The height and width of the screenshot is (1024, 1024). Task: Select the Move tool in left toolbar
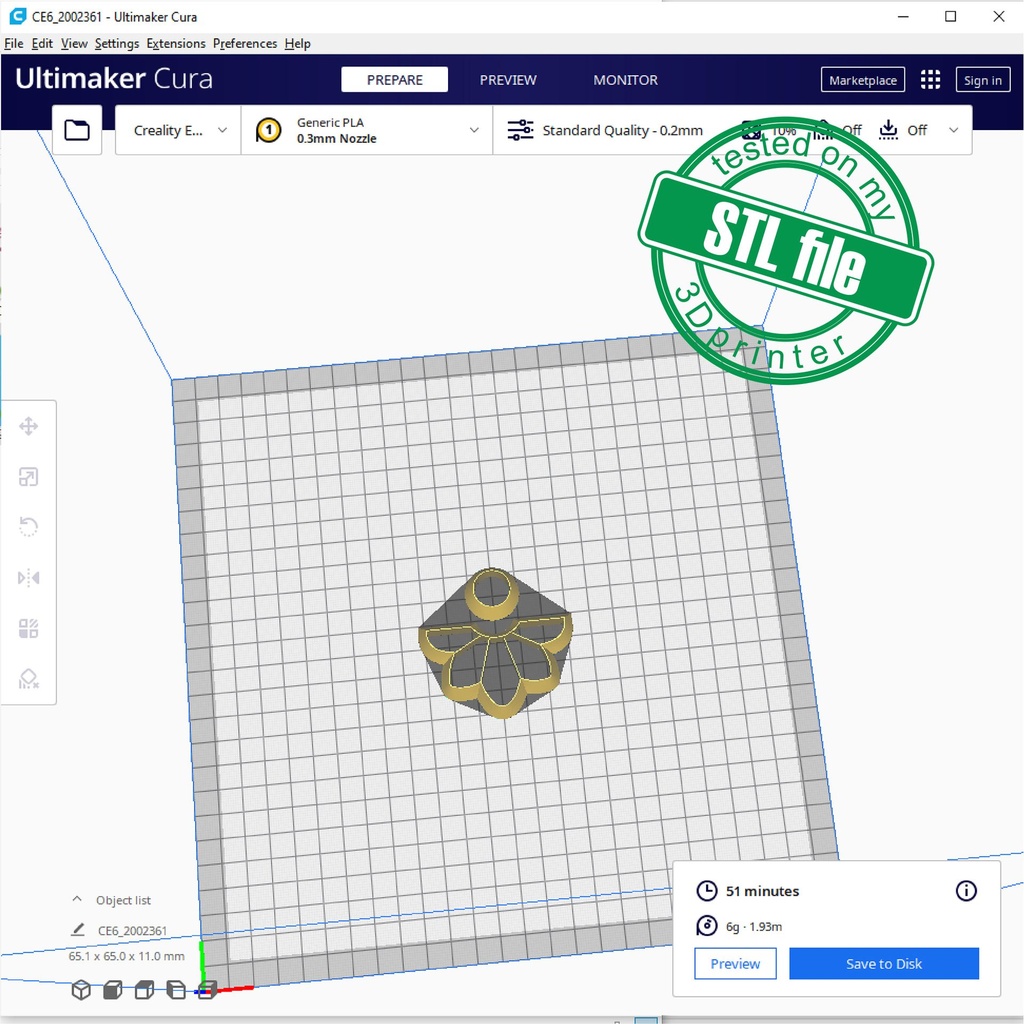pos(28,427)
